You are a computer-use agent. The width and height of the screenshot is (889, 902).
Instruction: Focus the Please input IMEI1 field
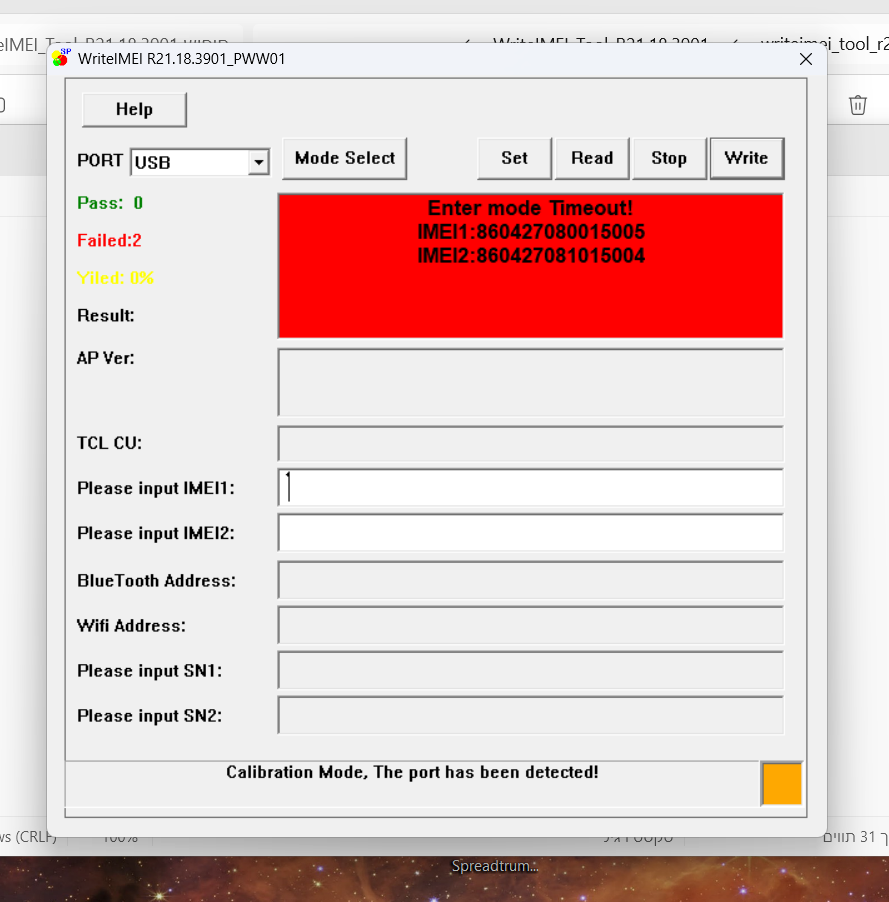point(530,488)
